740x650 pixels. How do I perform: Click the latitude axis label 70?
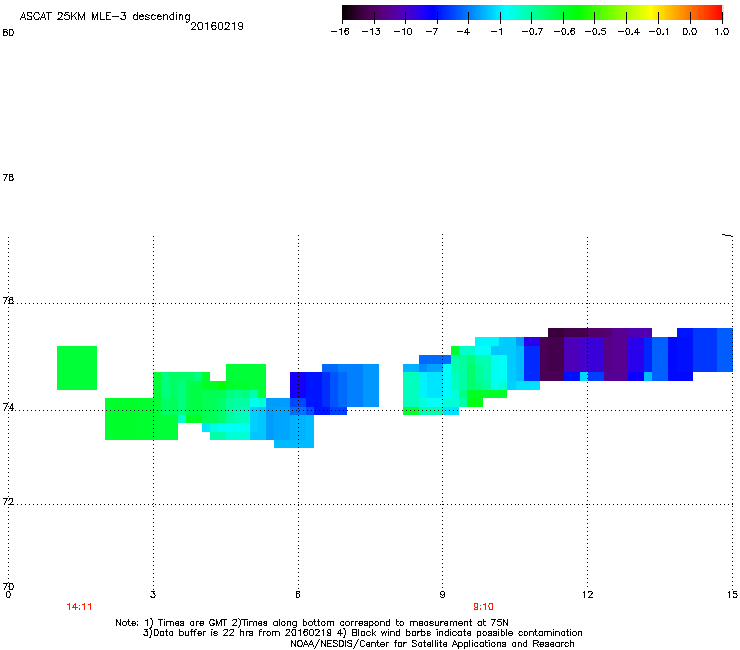8,586
